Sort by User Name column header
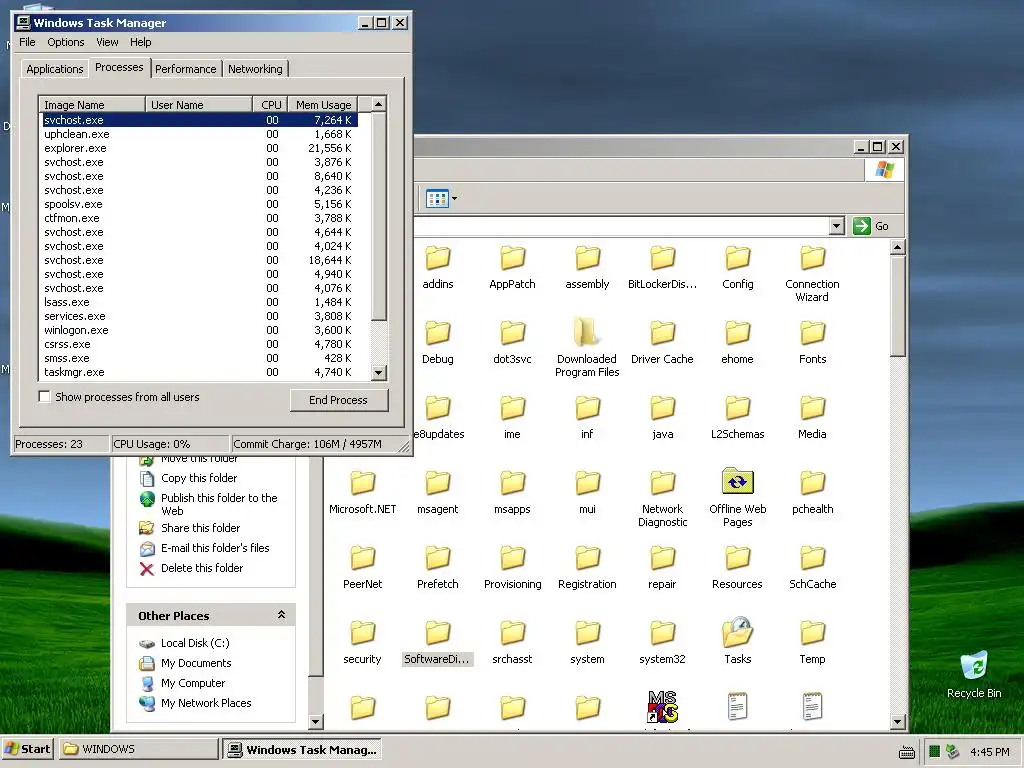The image size is (1024, 768). point(199,104)
